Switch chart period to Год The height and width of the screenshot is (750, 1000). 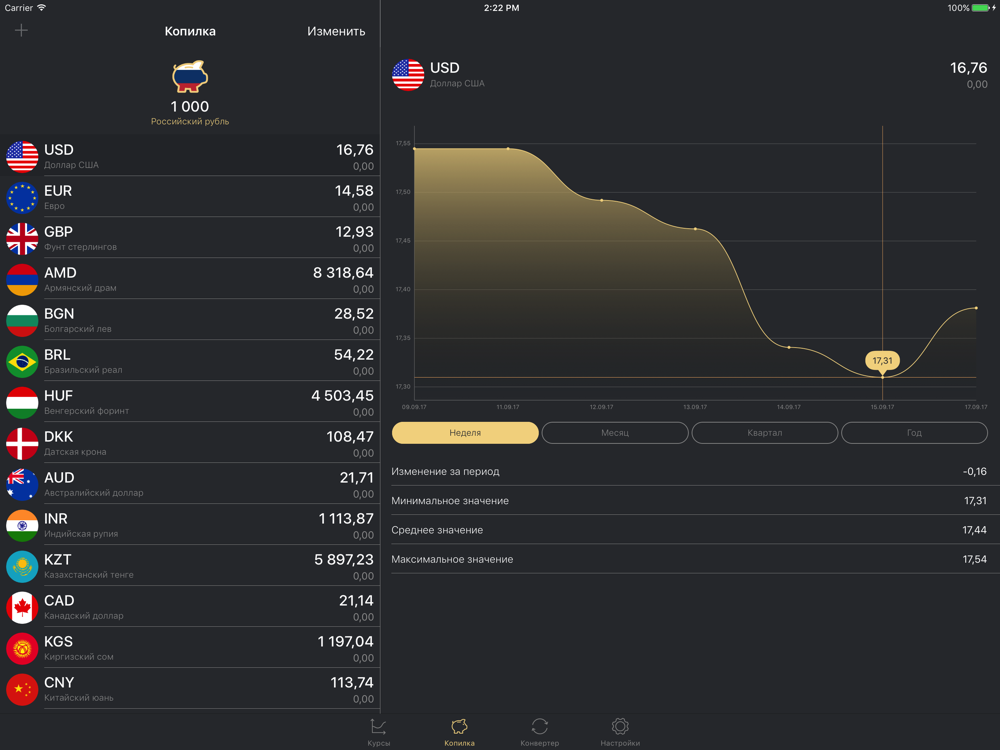[914, 433]
